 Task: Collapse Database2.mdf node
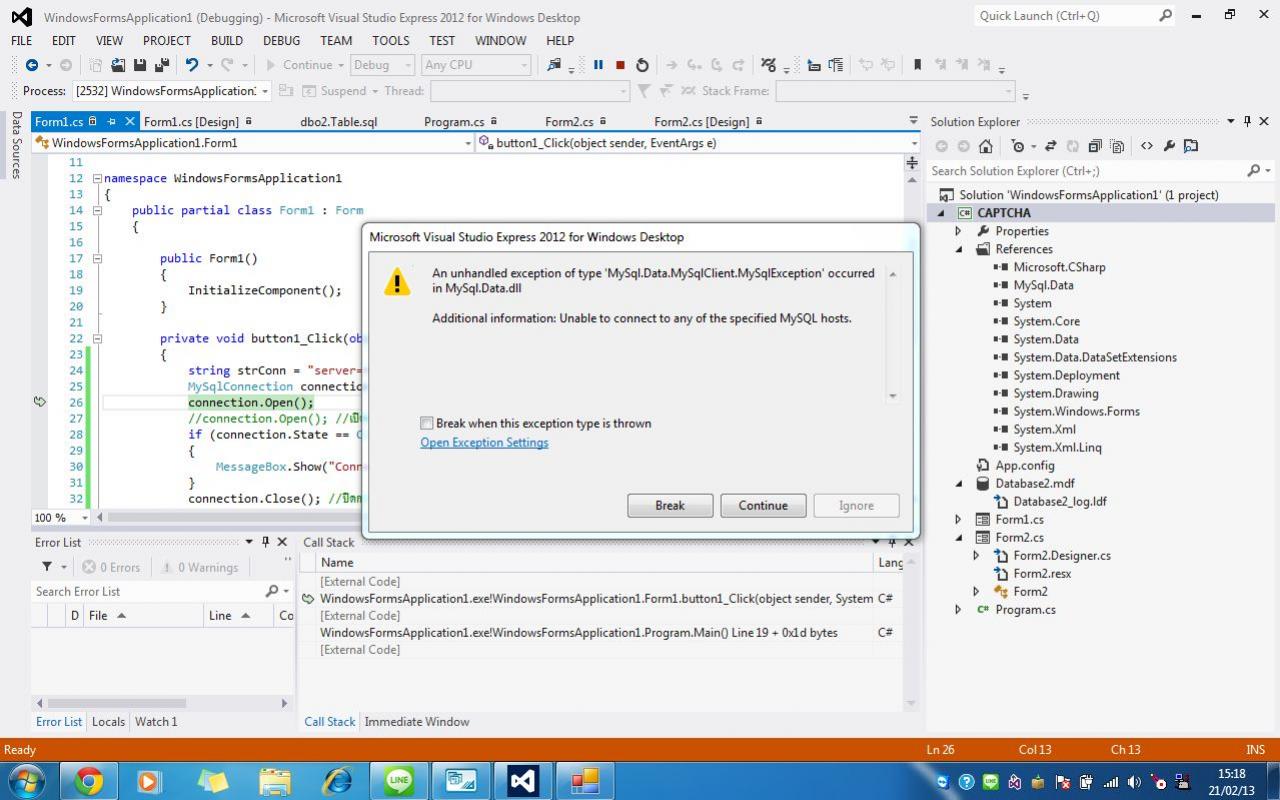pyautogui.click(x=958, y=483)
